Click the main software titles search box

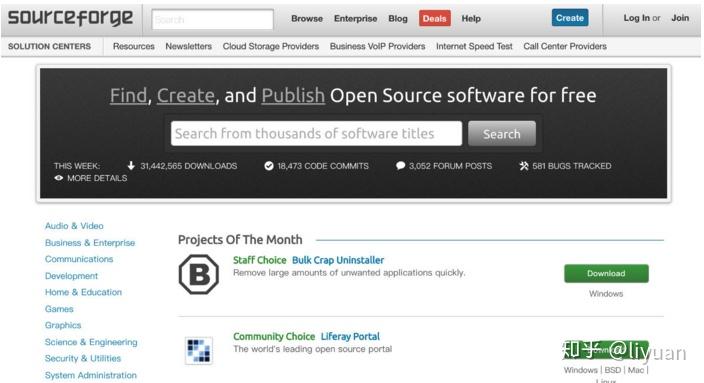click(316, 133)
